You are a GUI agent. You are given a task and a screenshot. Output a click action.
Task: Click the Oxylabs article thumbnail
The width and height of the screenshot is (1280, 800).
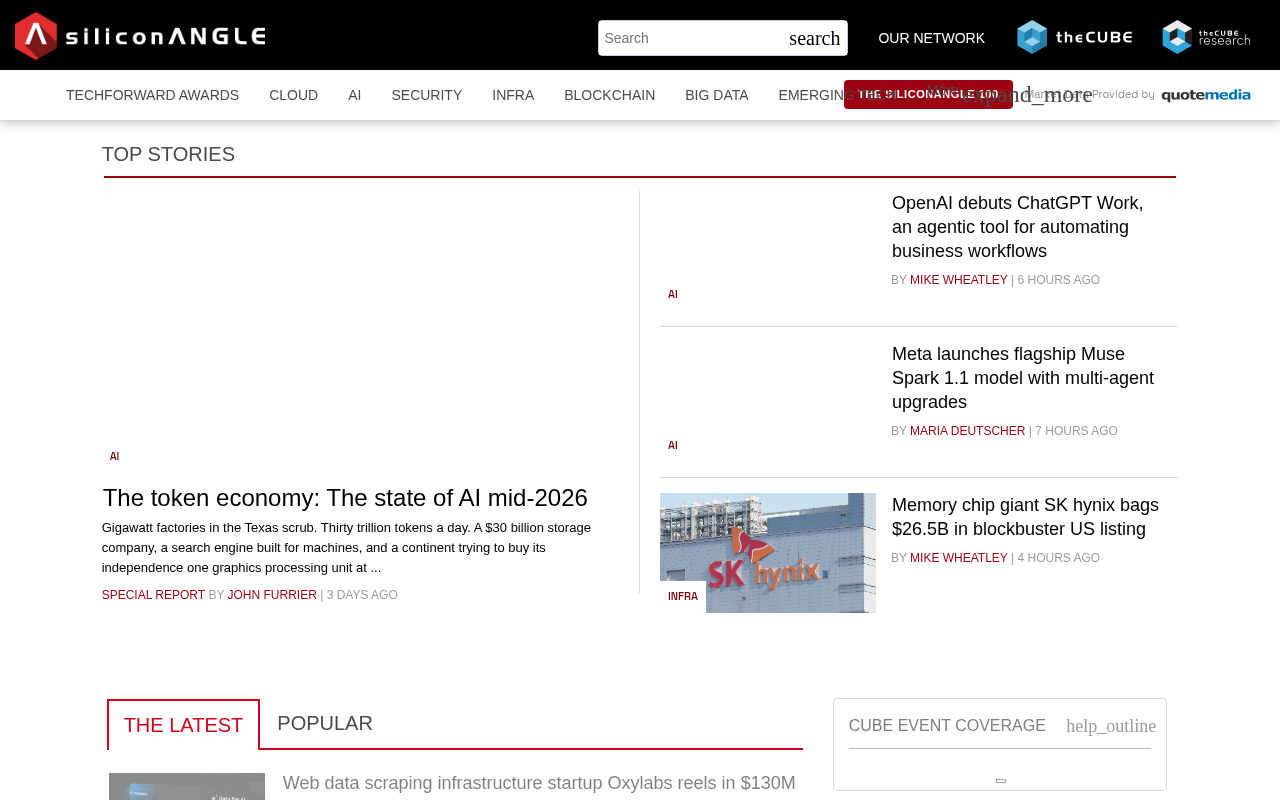(187, 786)
